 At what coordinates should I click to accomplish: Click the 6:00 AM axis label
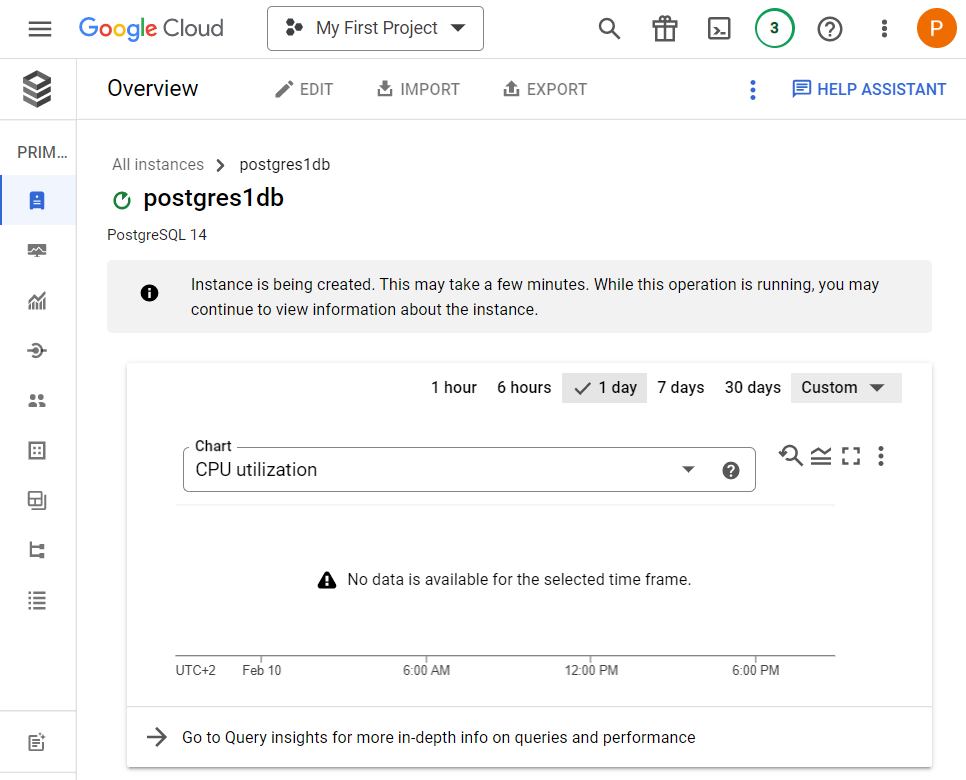click(x=426, y=670)
